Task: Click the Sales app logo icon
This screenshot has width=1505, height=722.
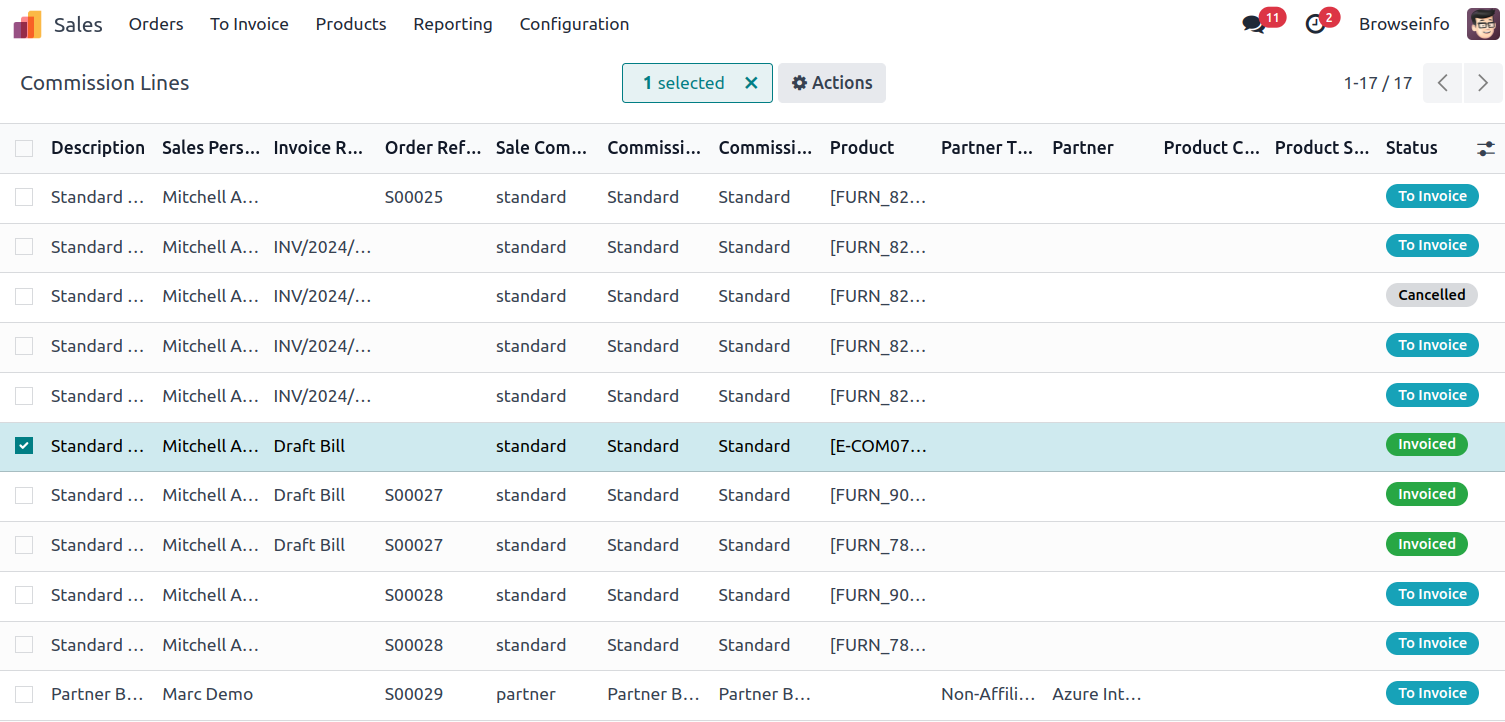Action: click(27, 24)
